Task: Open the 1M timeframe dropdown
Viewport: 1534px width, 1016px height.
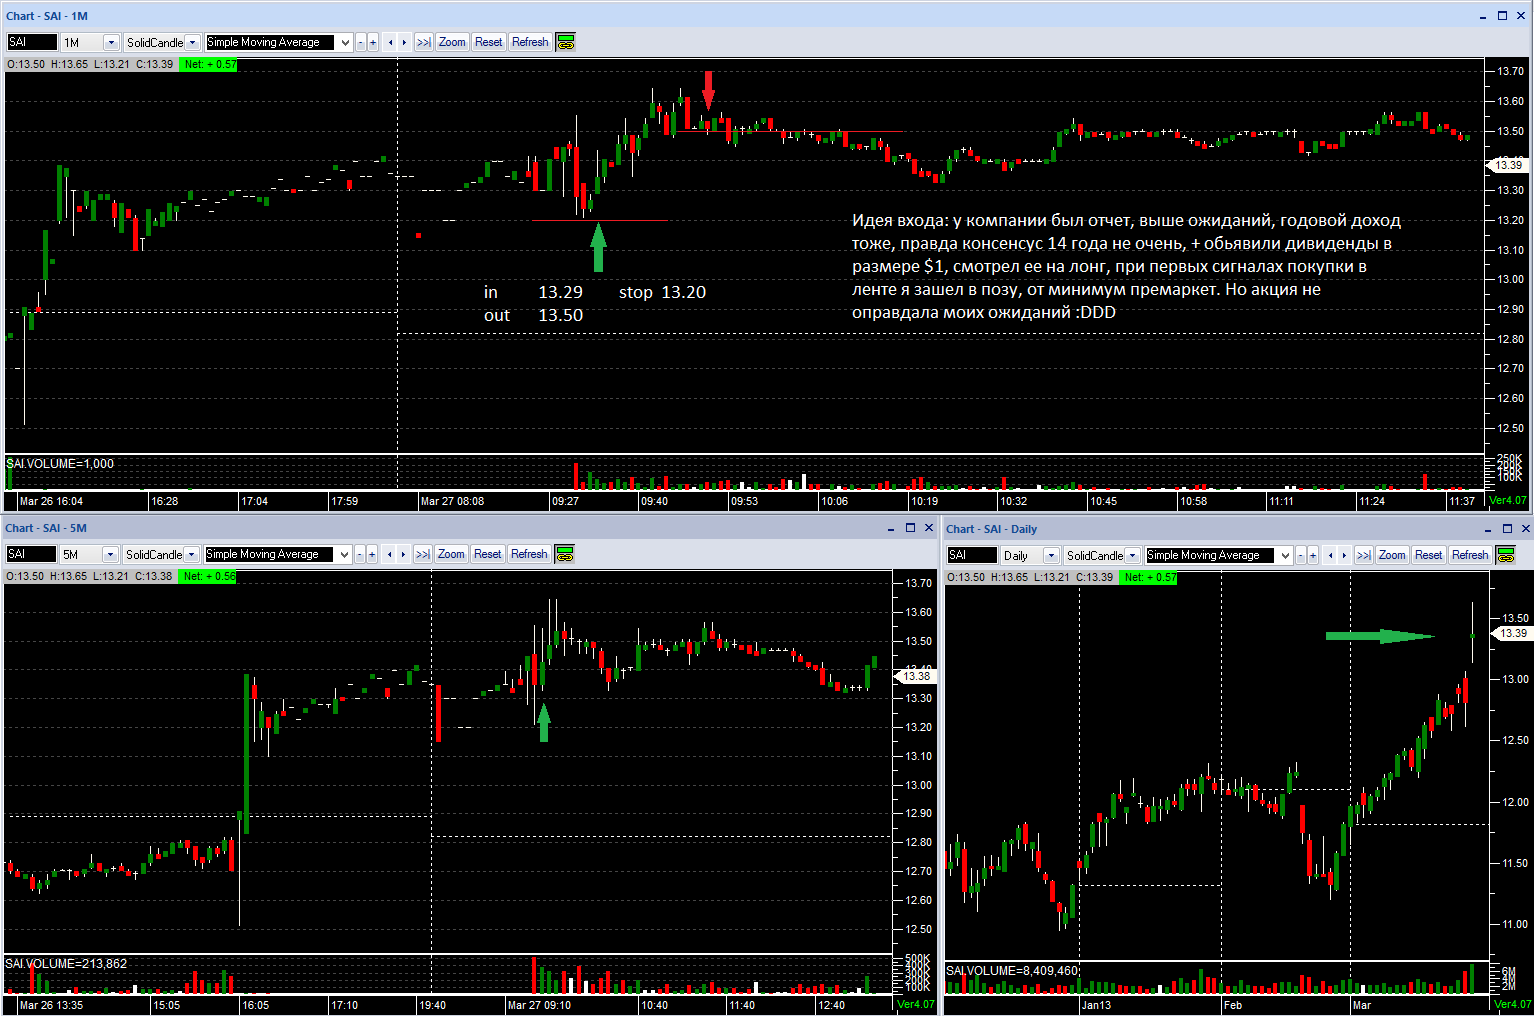Action: pos(111,42)
